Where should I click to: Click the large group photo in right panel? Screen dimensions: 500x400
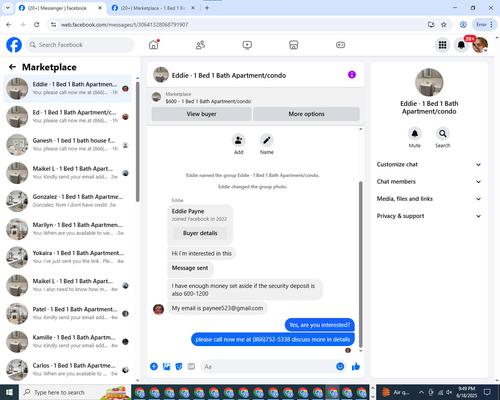point(429,82)
